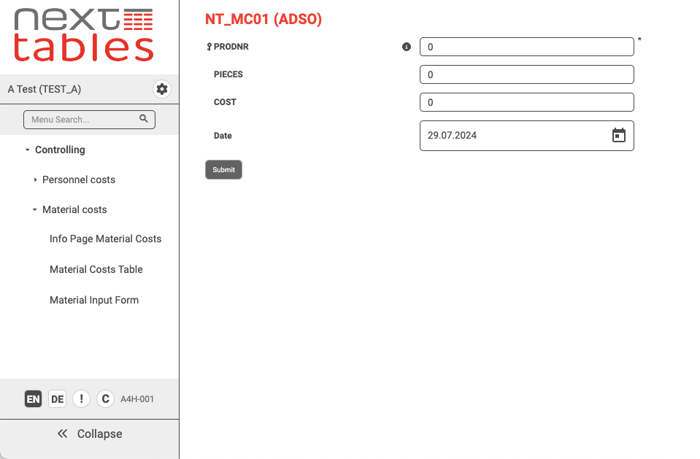Focus the Menu Search field

(89, 119)
